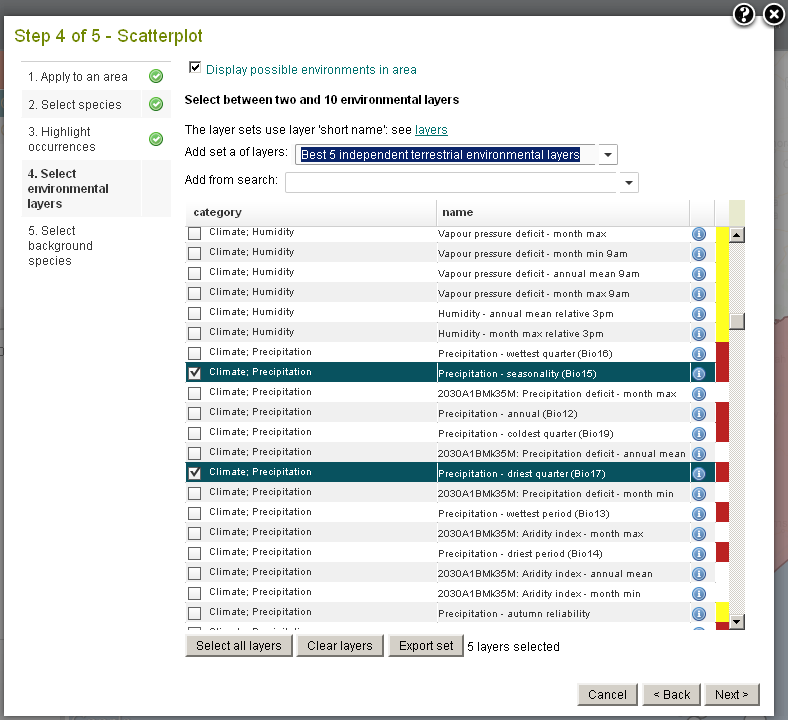Viewport: 788px width, 720px height.
Task: Open info for Aridity index - annual mean
Action: (699, 574)
